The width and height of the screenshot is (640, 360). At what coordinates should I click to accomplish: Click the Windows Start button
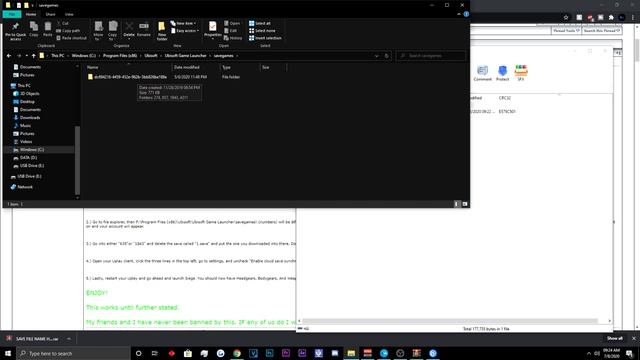8,353
